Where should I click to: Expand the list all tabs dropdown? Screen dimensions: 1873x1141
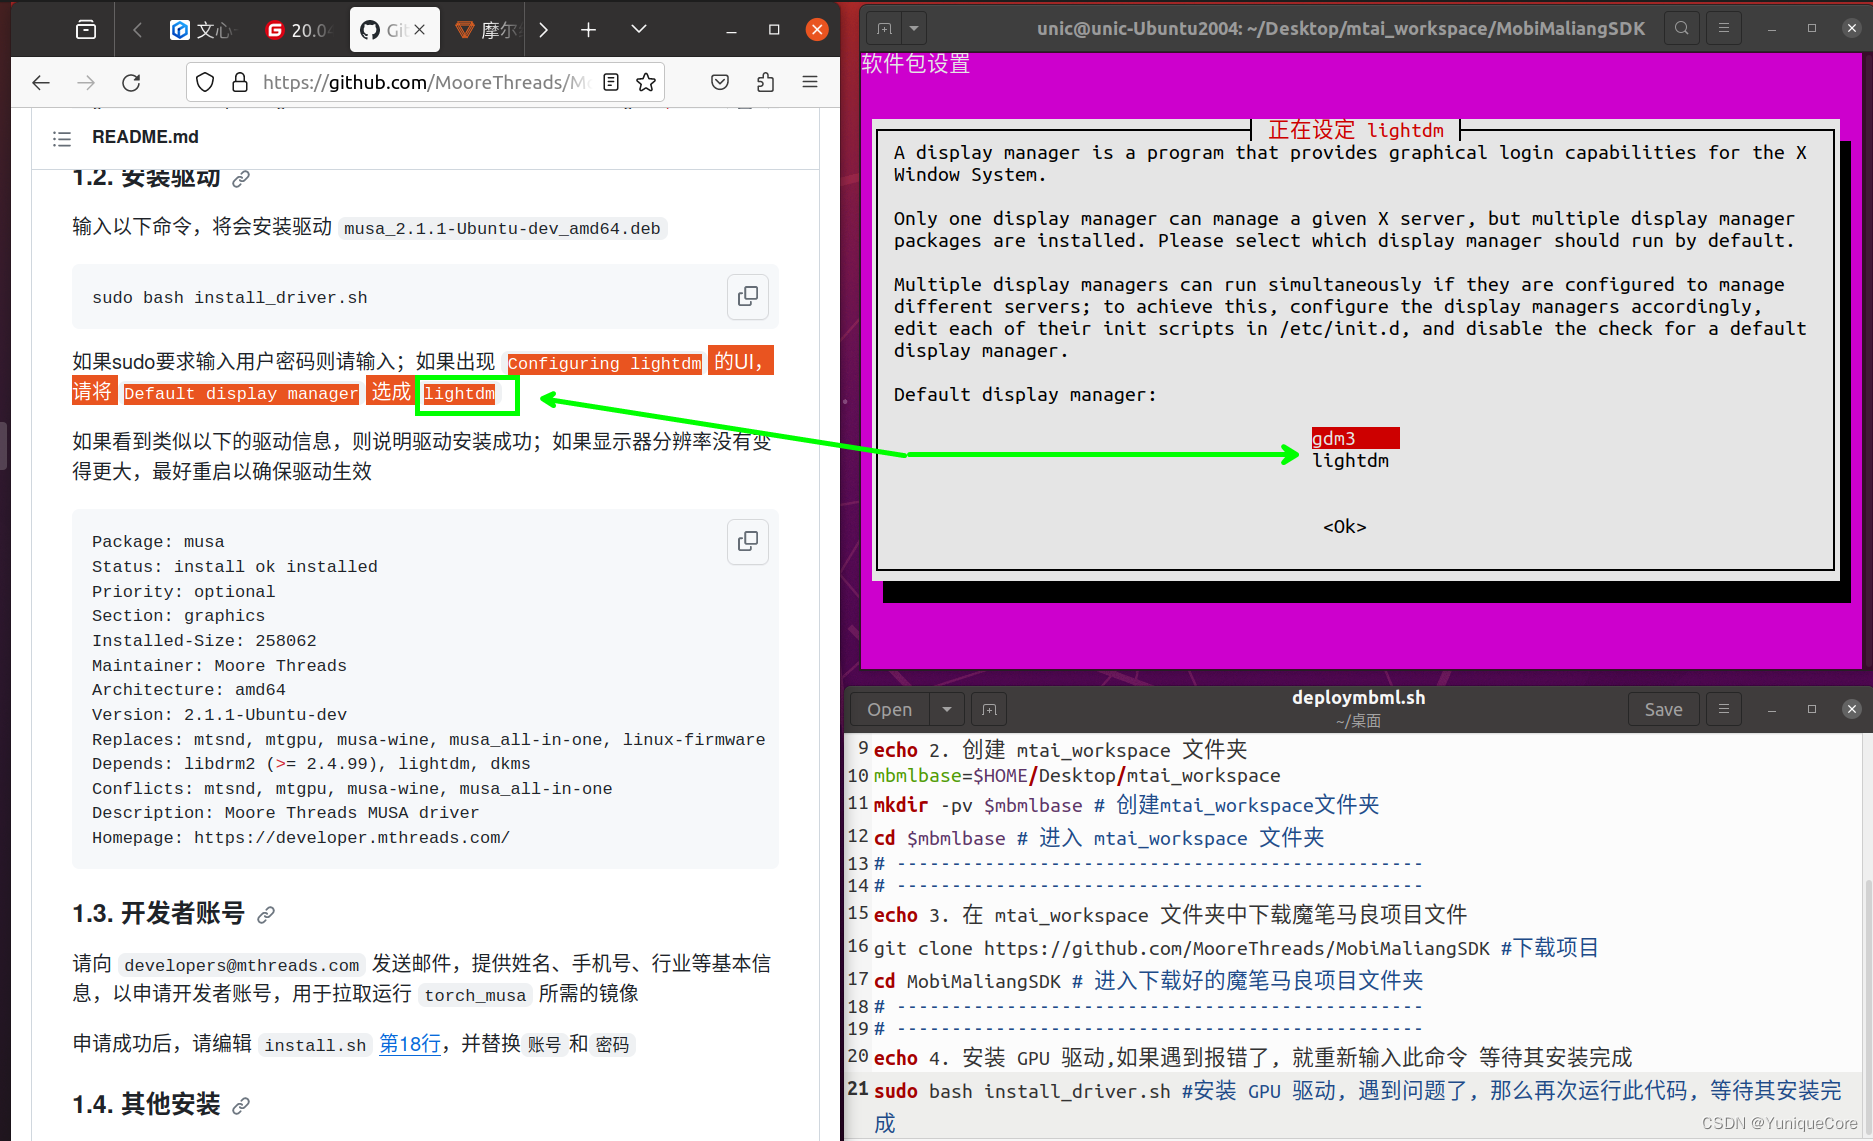[638, 29]
